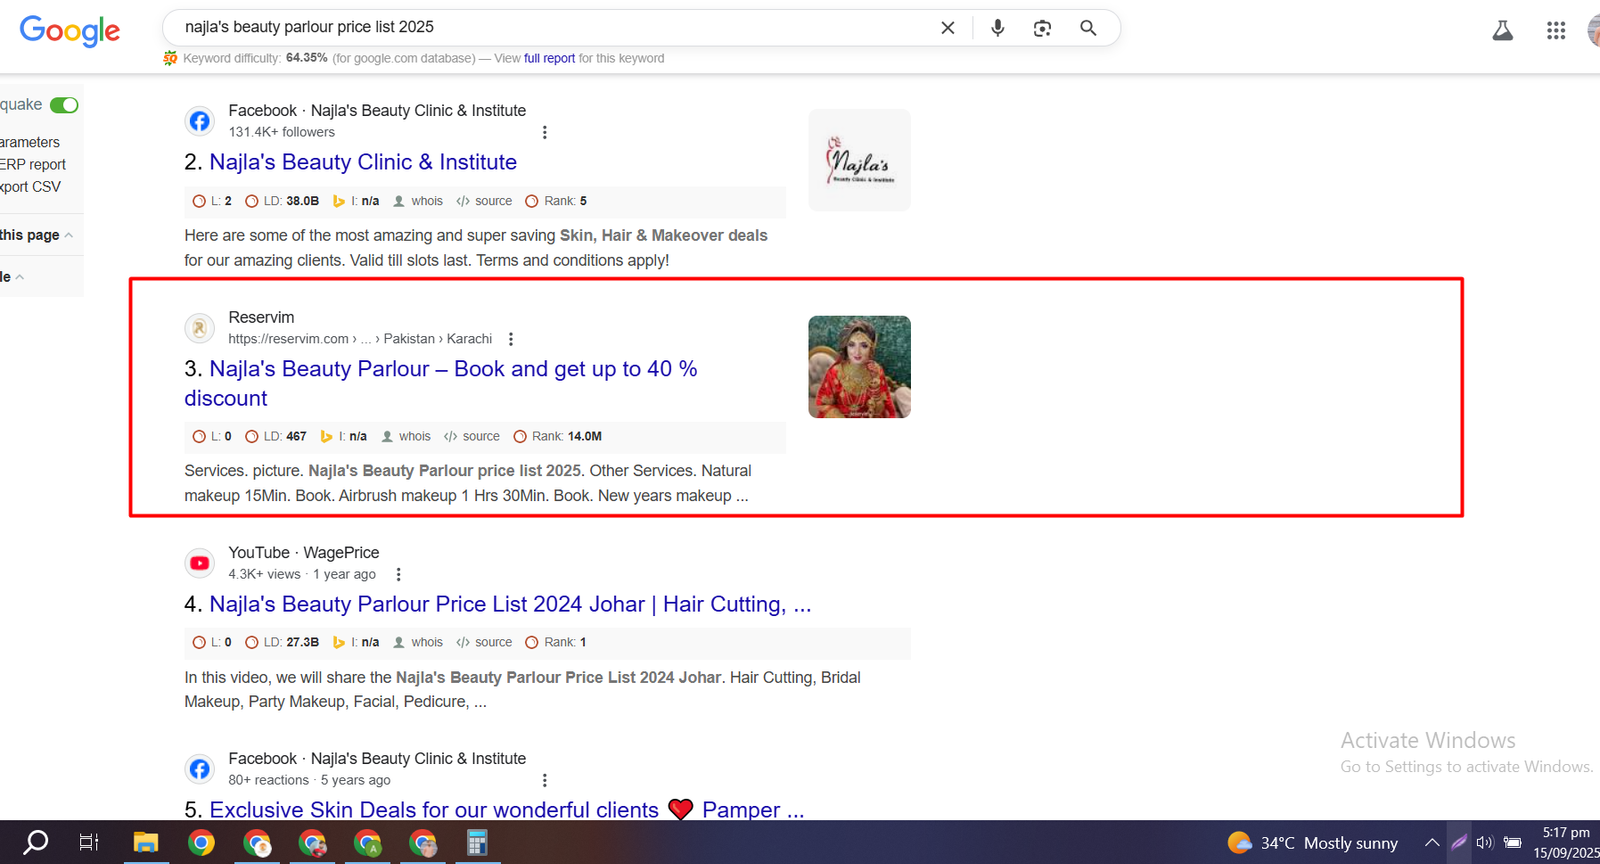This screenshot has height=864, width=1600.
Task: Open the Reservim result's three-dot menu
Action: 511,339
